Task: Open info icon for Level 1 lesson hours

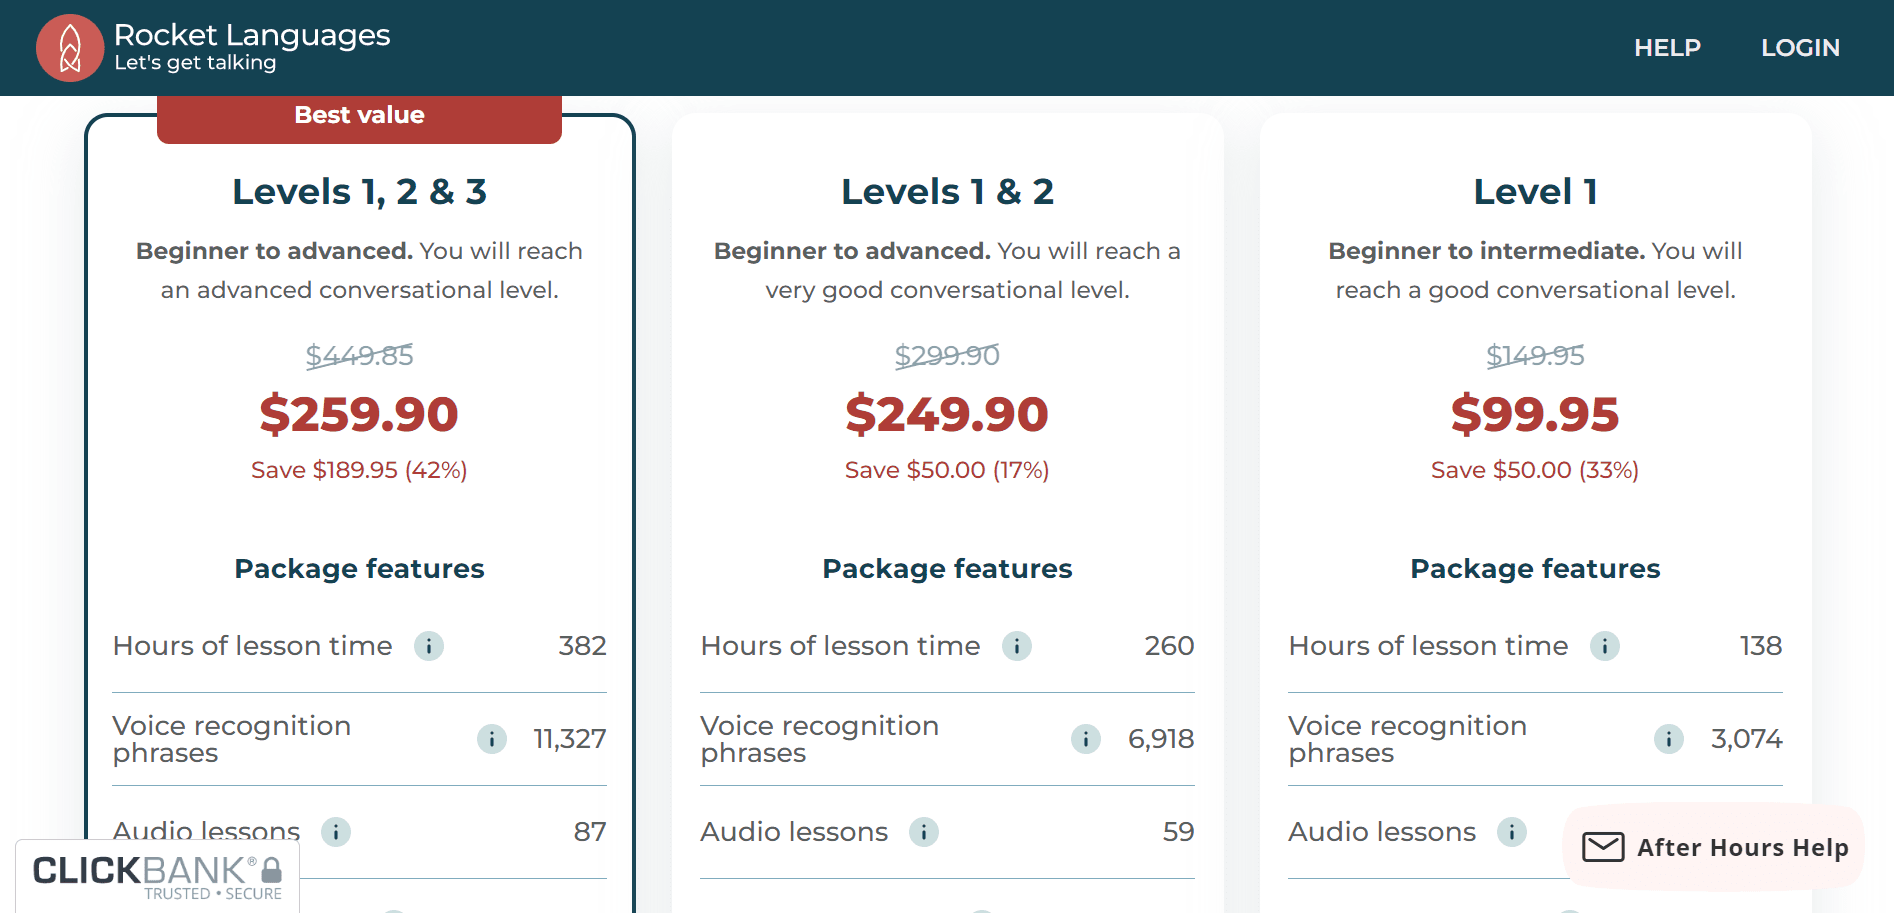Action: pyautogui.click(x=1605, y=646)
